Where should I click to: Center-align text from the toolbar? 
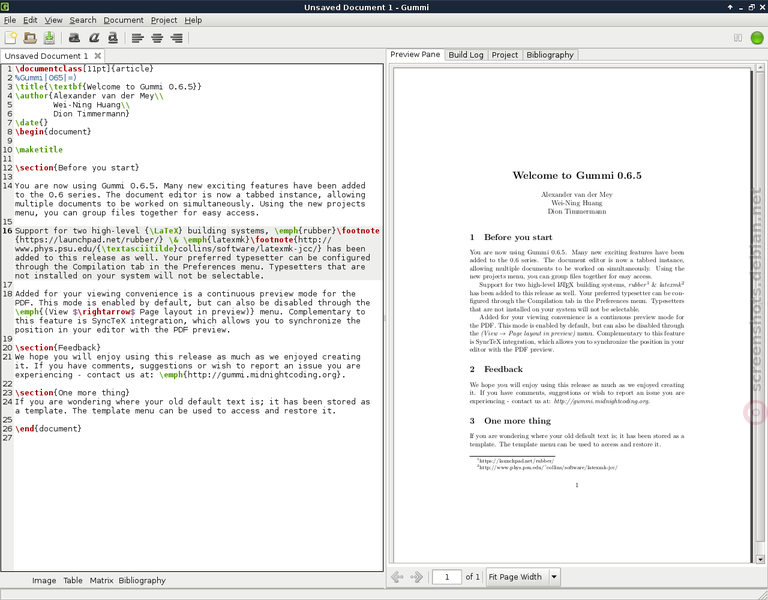pyautogui.click(x=157, y=38)
